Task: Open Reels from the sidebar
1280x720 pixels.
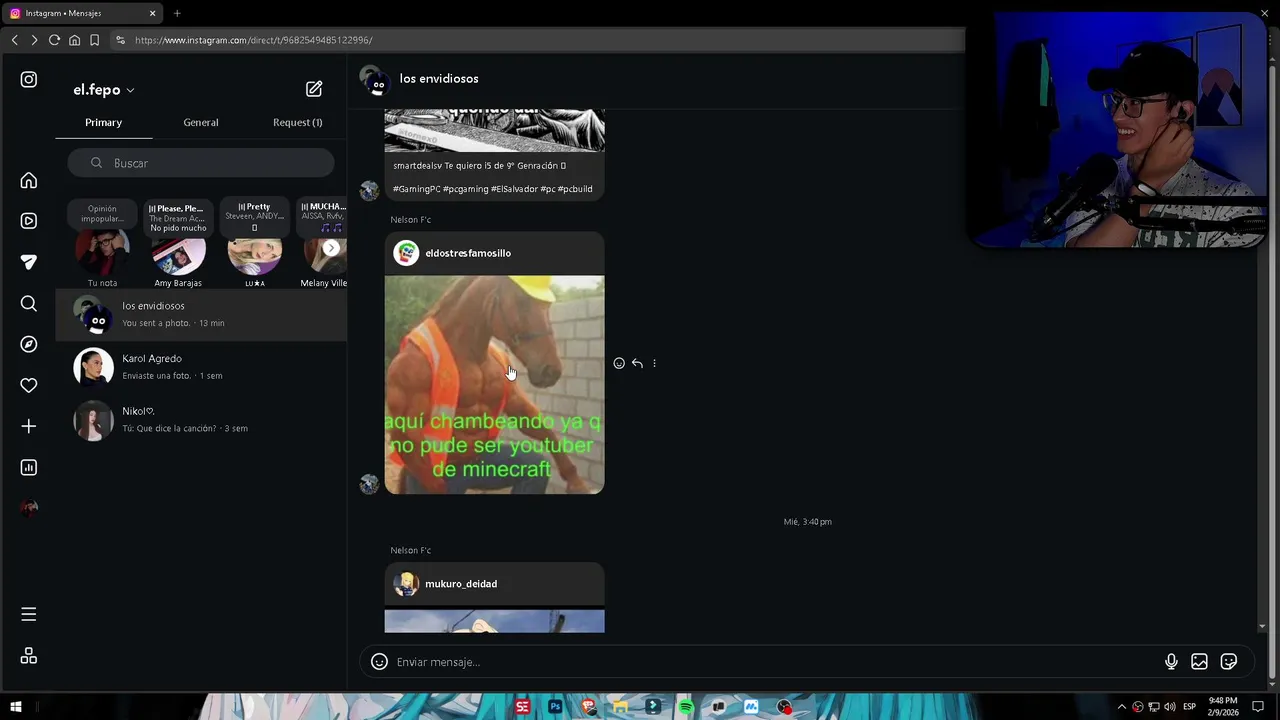Action: [x=29, y=221]
